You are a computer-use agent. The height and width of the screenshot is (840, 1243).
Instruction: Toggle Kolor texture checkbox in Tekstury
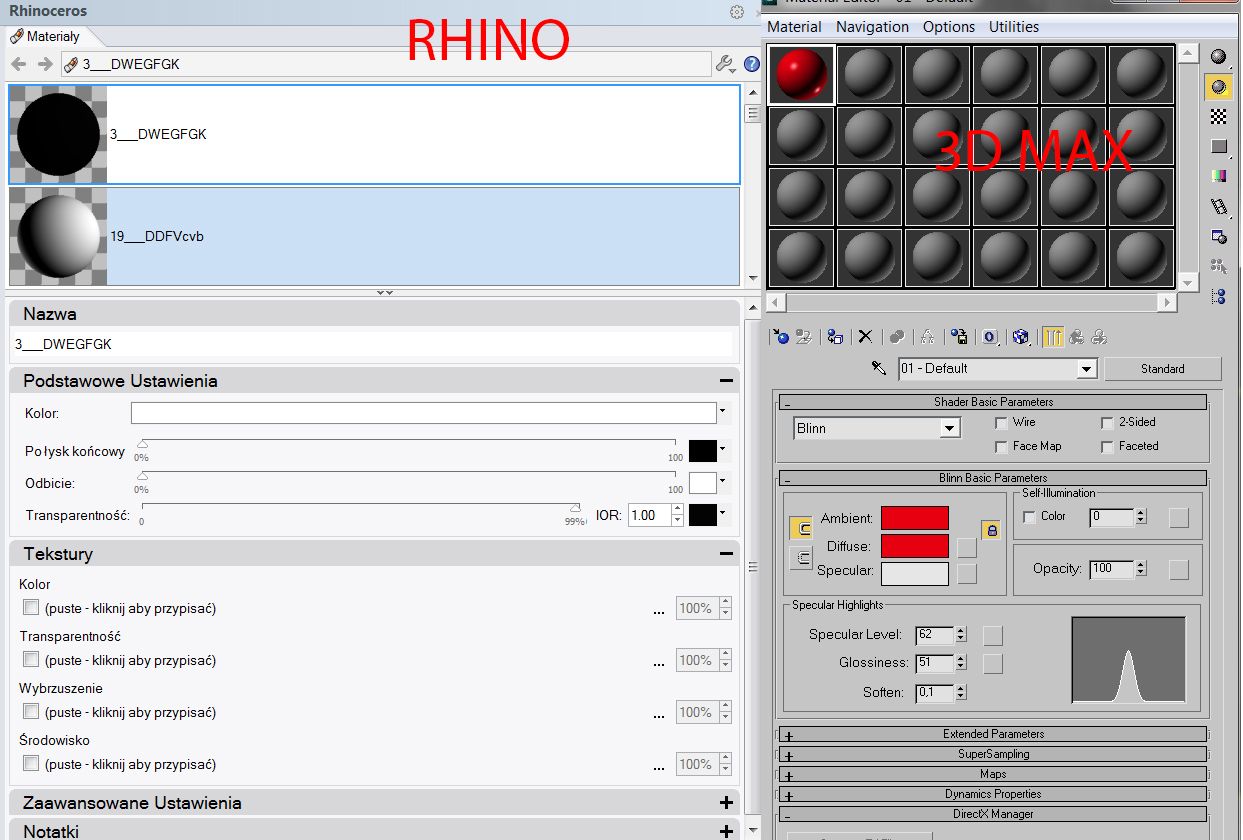tap(31, 607)
